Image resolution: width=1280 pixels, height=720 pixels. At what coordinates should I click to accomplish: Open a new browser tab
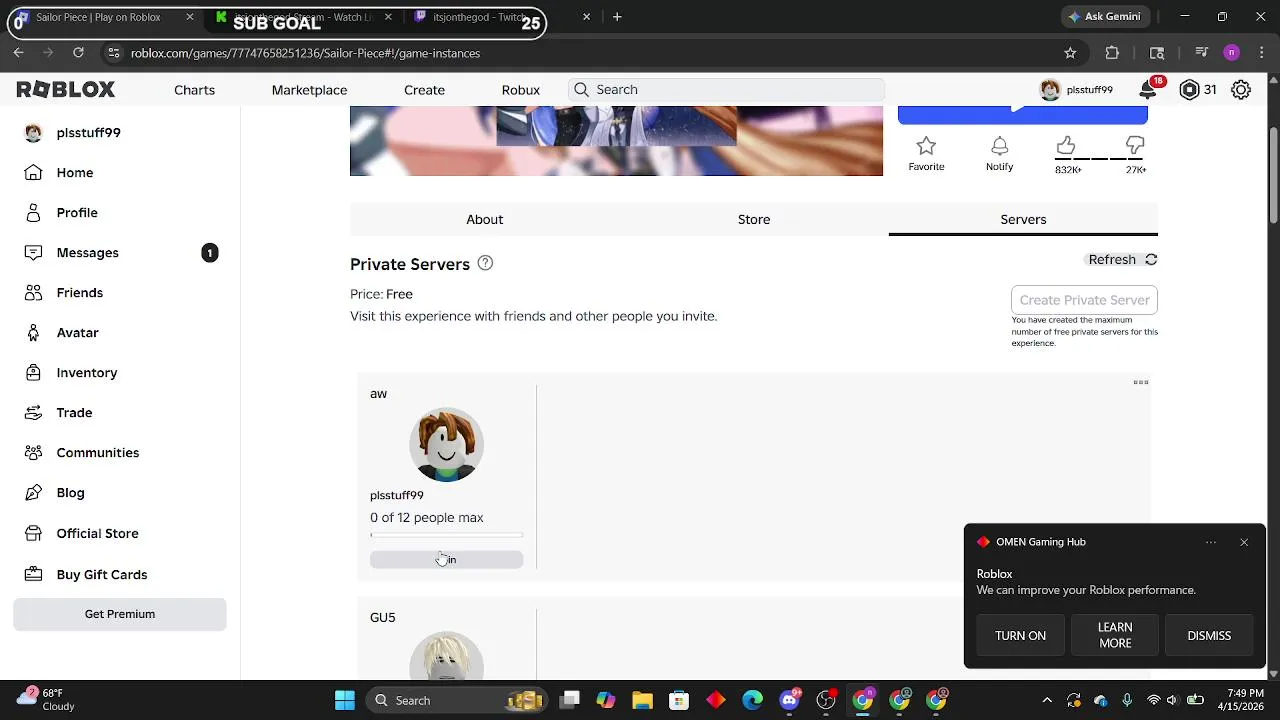(x=617, y=17)
